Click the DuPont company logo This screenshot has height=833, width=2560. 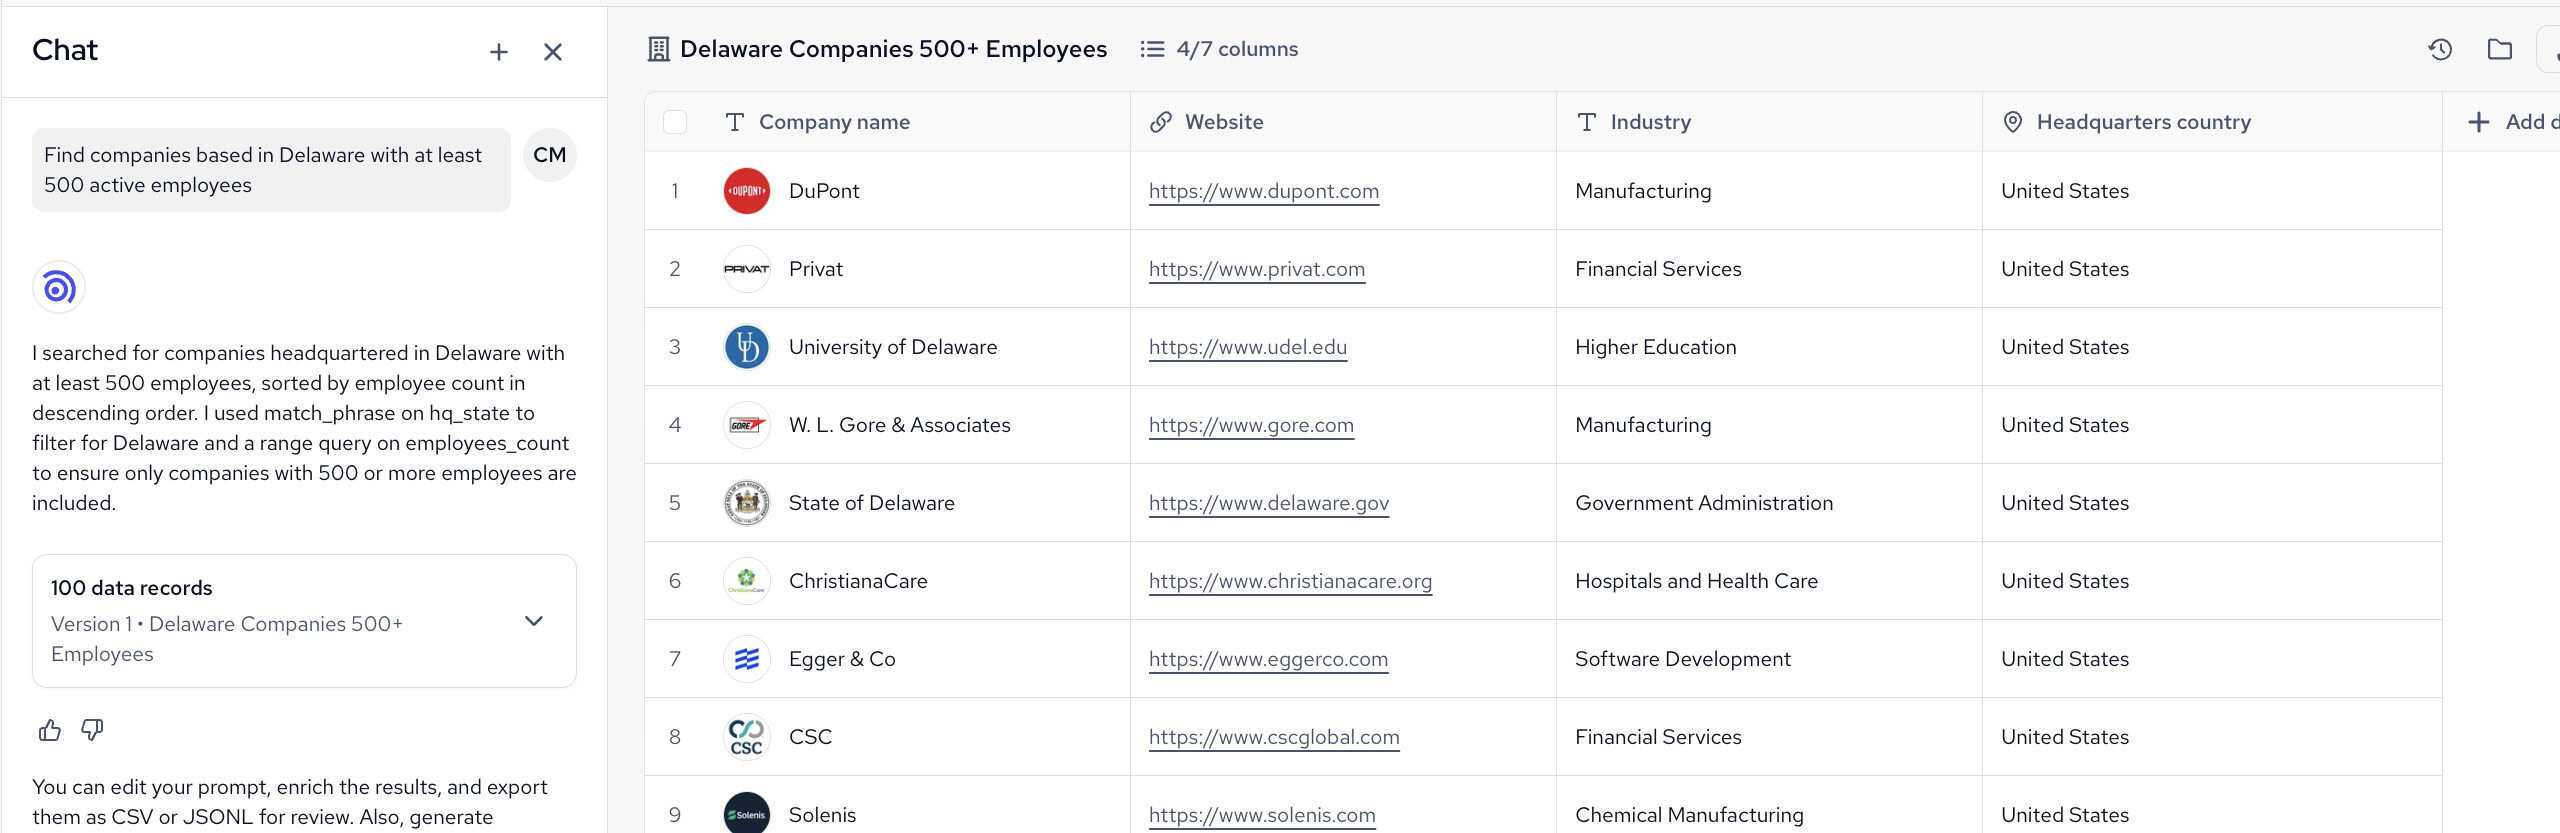[x=746, y=191]
